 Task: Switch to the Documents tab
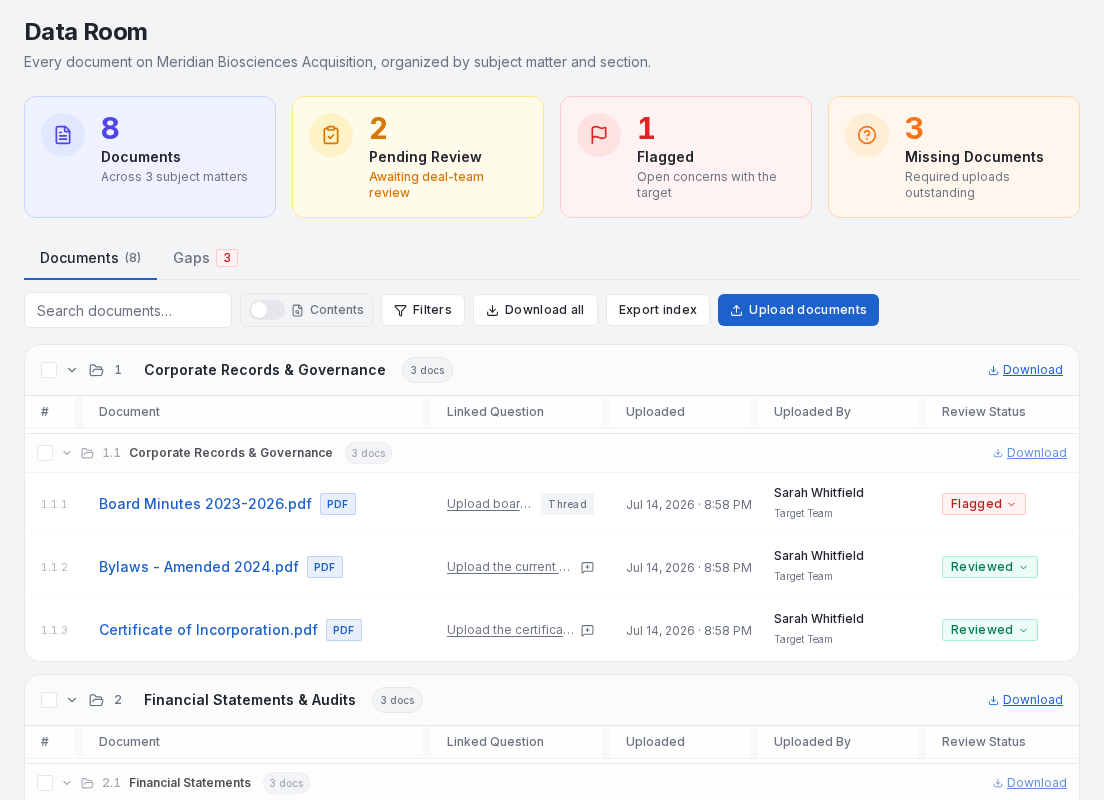point(90,258)
